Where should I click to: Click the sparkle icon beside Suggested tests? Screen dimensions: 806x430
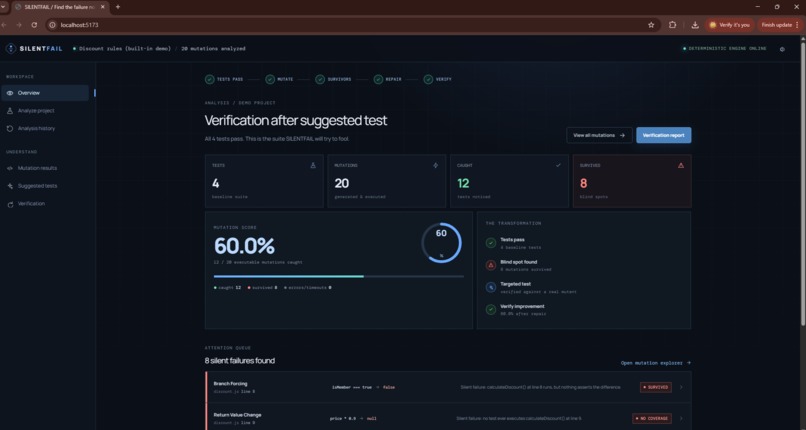pos(10,186)
